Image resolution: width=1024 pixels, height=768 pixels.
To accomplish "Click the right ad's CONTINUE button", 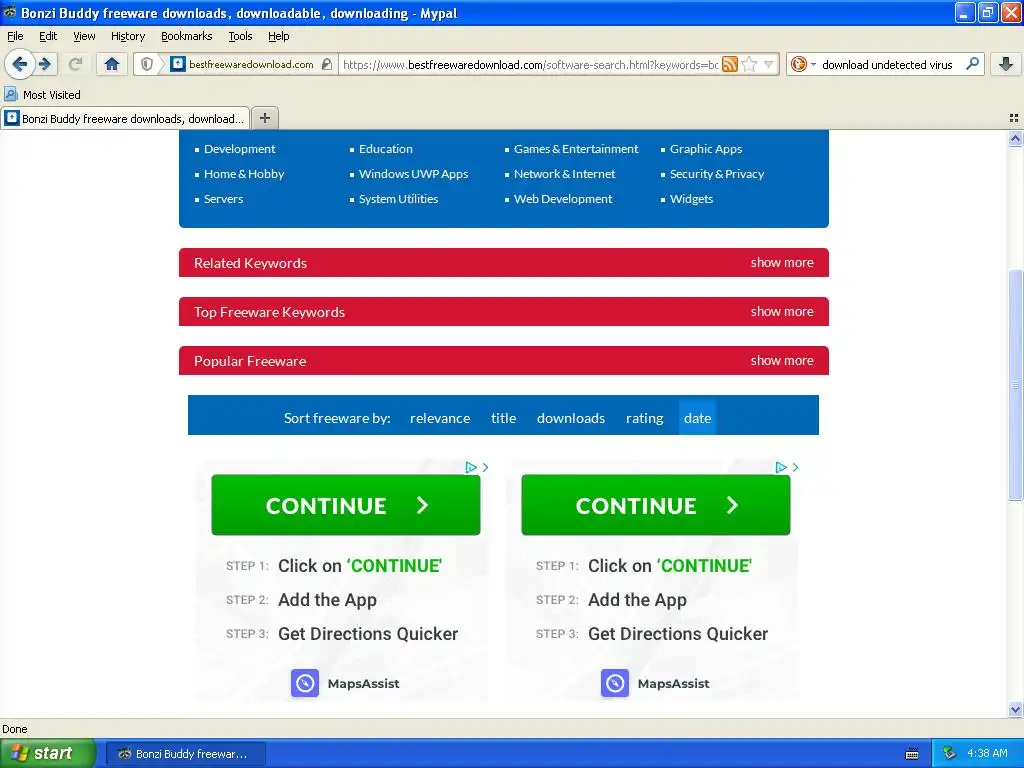I will (656, 505).
